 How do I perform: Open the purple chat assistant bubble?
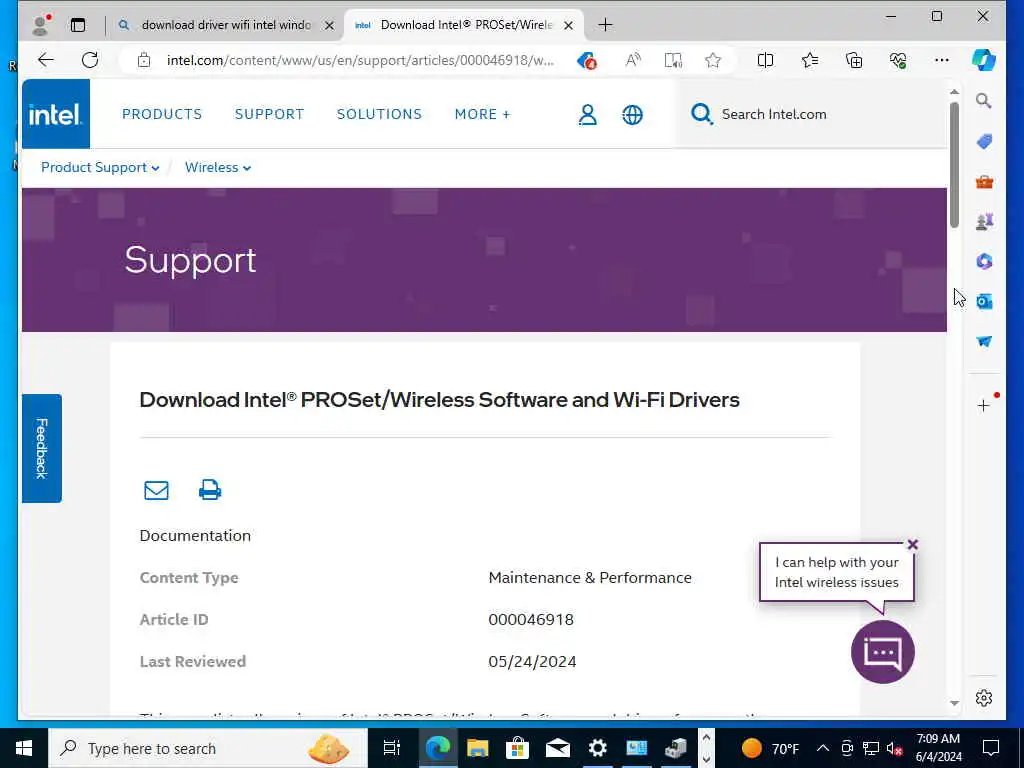pyautogui.click(x=882, y=652)
